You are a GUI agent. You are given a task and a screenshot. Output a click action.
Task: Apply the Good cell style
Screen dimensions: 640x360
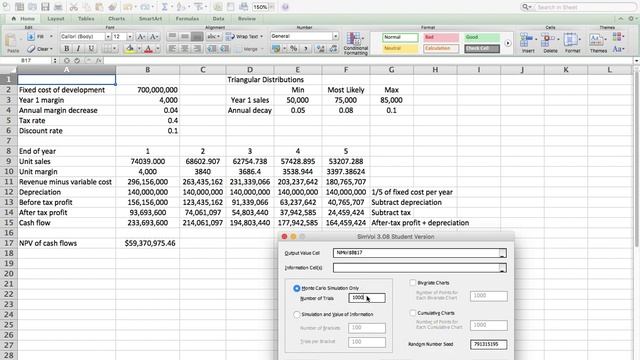tap(482, 38)
